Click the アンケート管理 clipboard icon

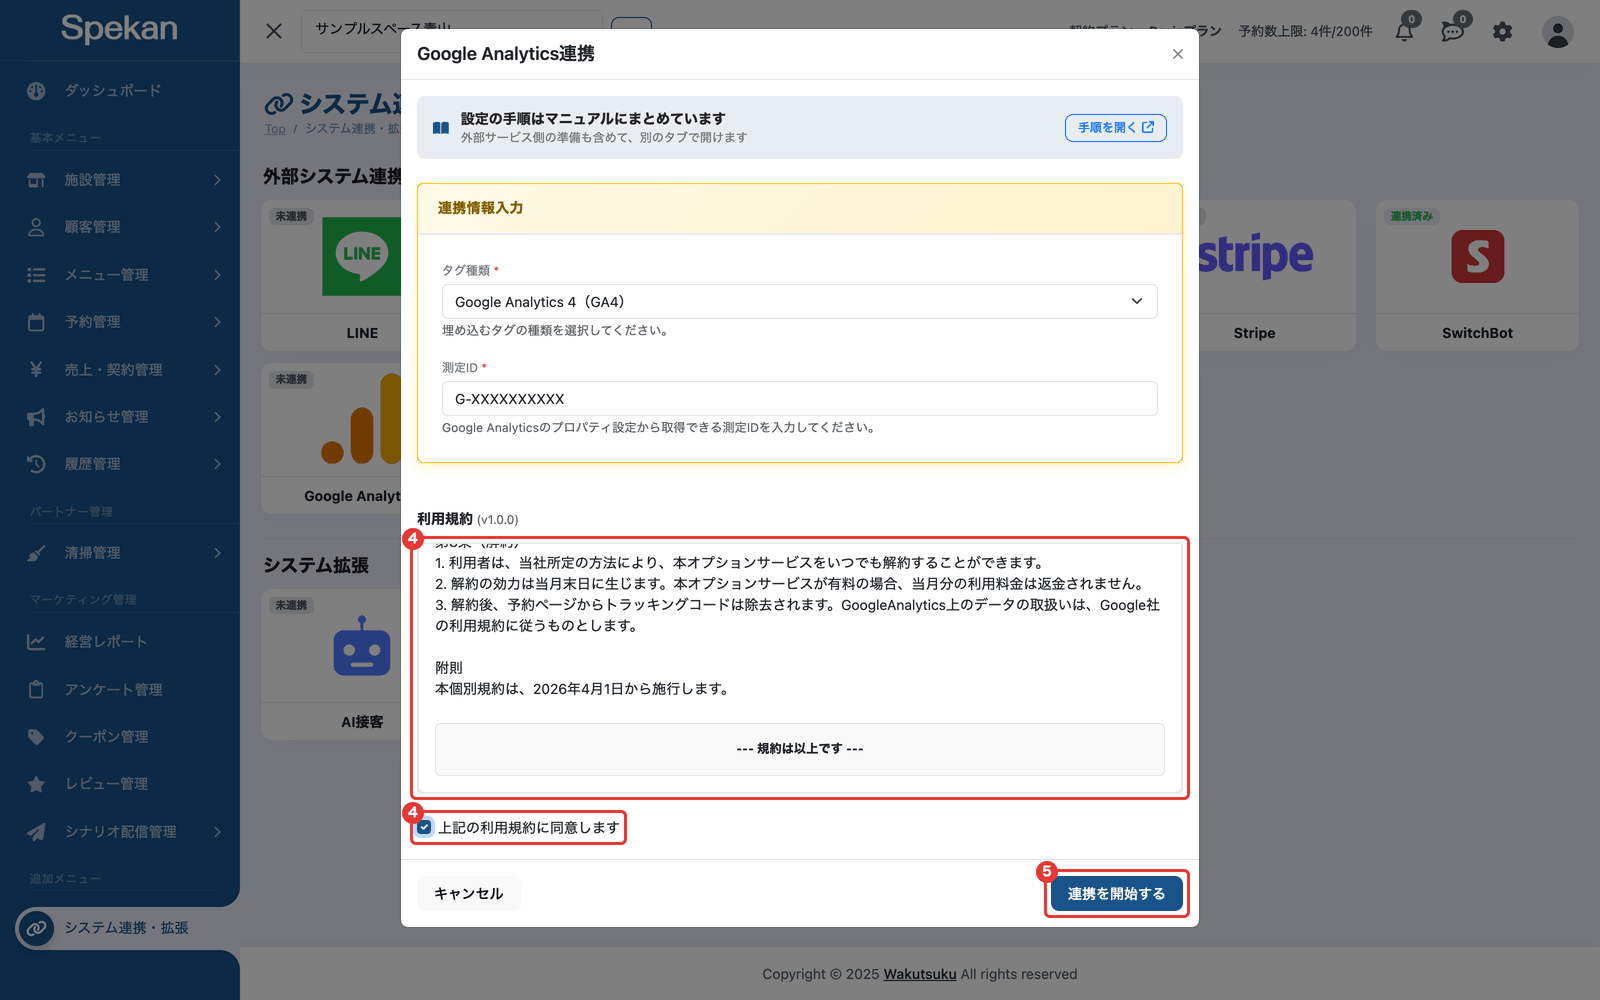coord(36,690)
